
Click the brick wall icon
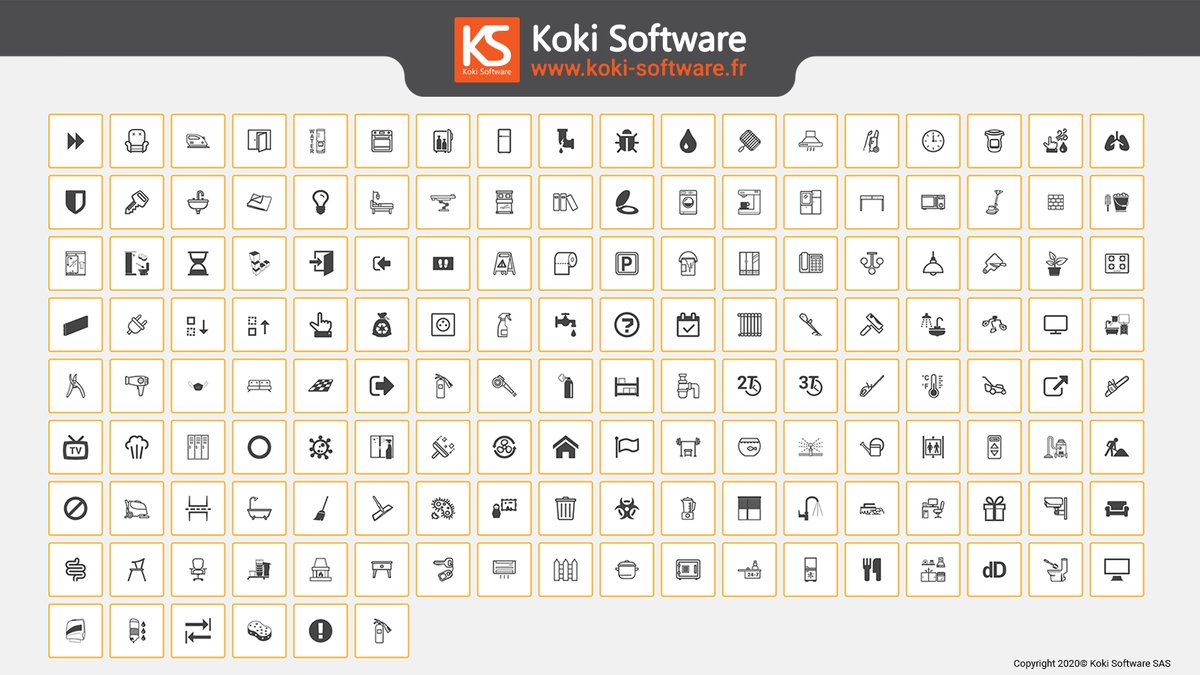coord(1056,202)
